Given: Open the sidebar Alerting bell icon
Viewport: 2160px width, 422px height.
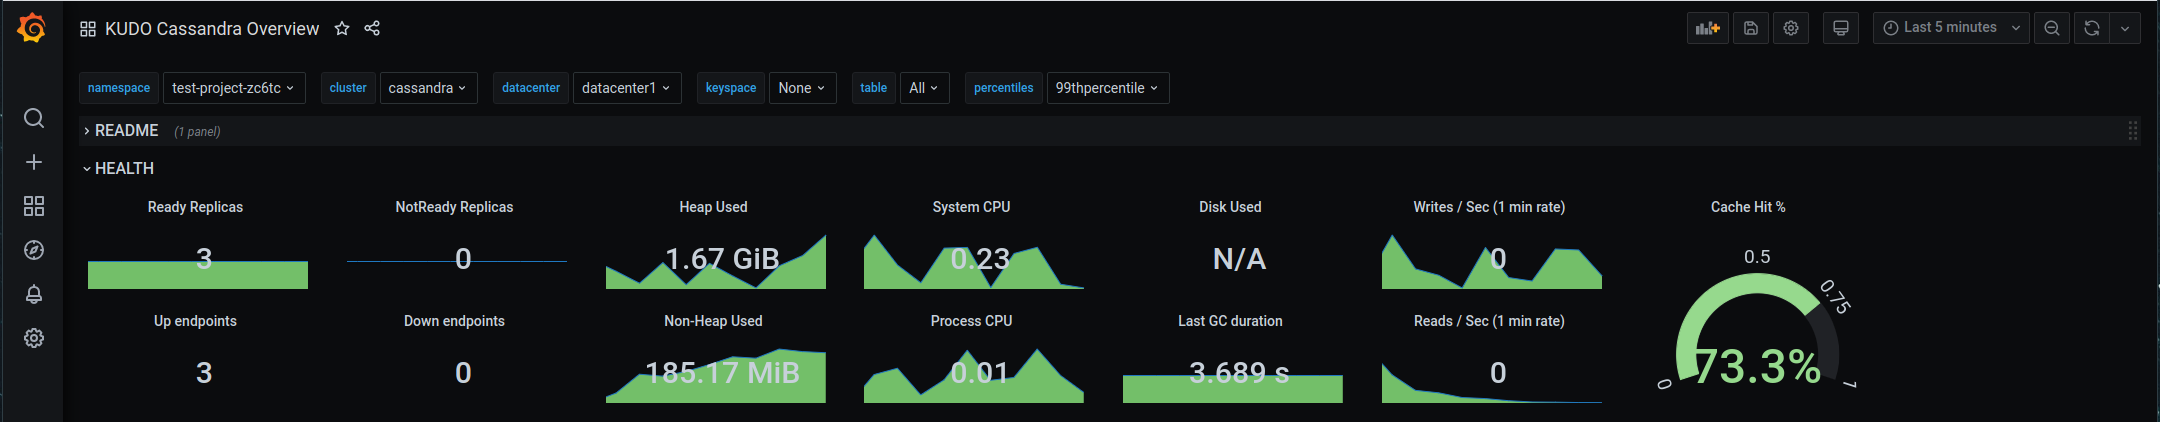Looking at the screenshot, I should 34,294.
